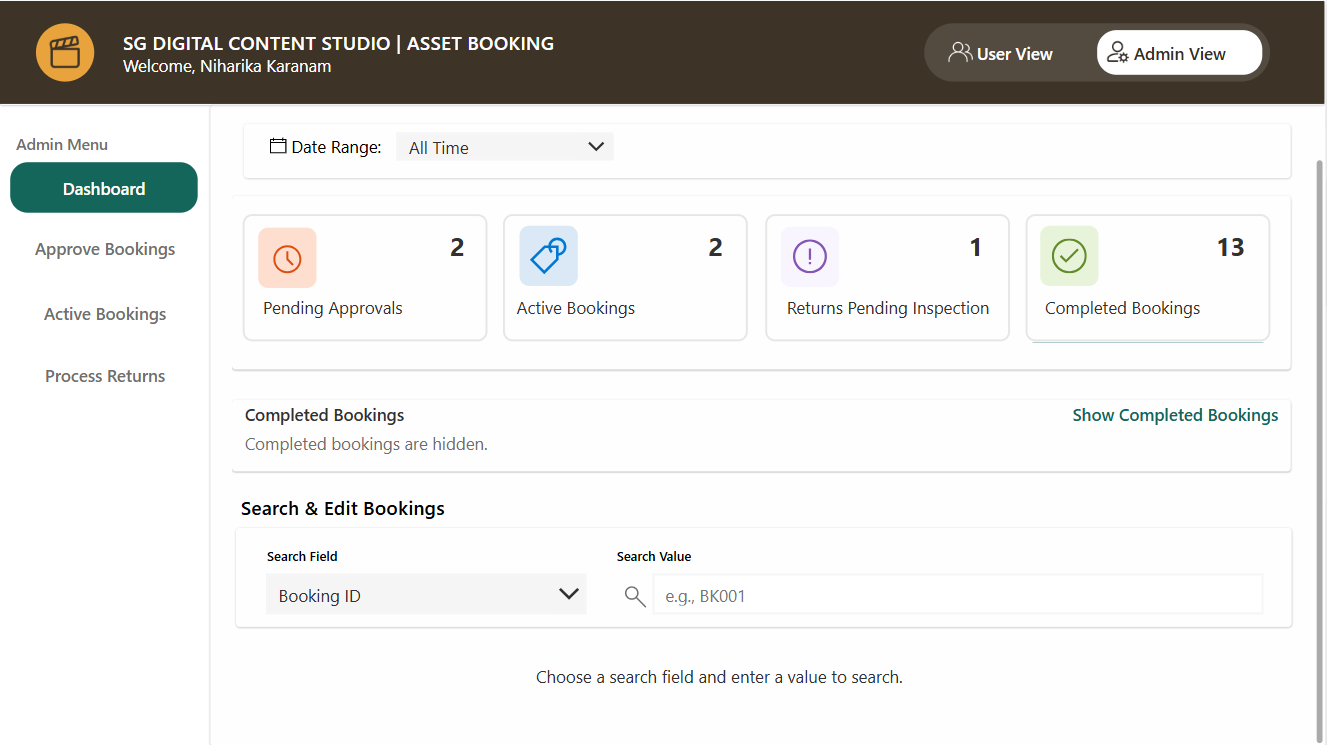Switch to User View
The height and width of the screenshot is (745, 1327).
click(x=1001, y=53)
